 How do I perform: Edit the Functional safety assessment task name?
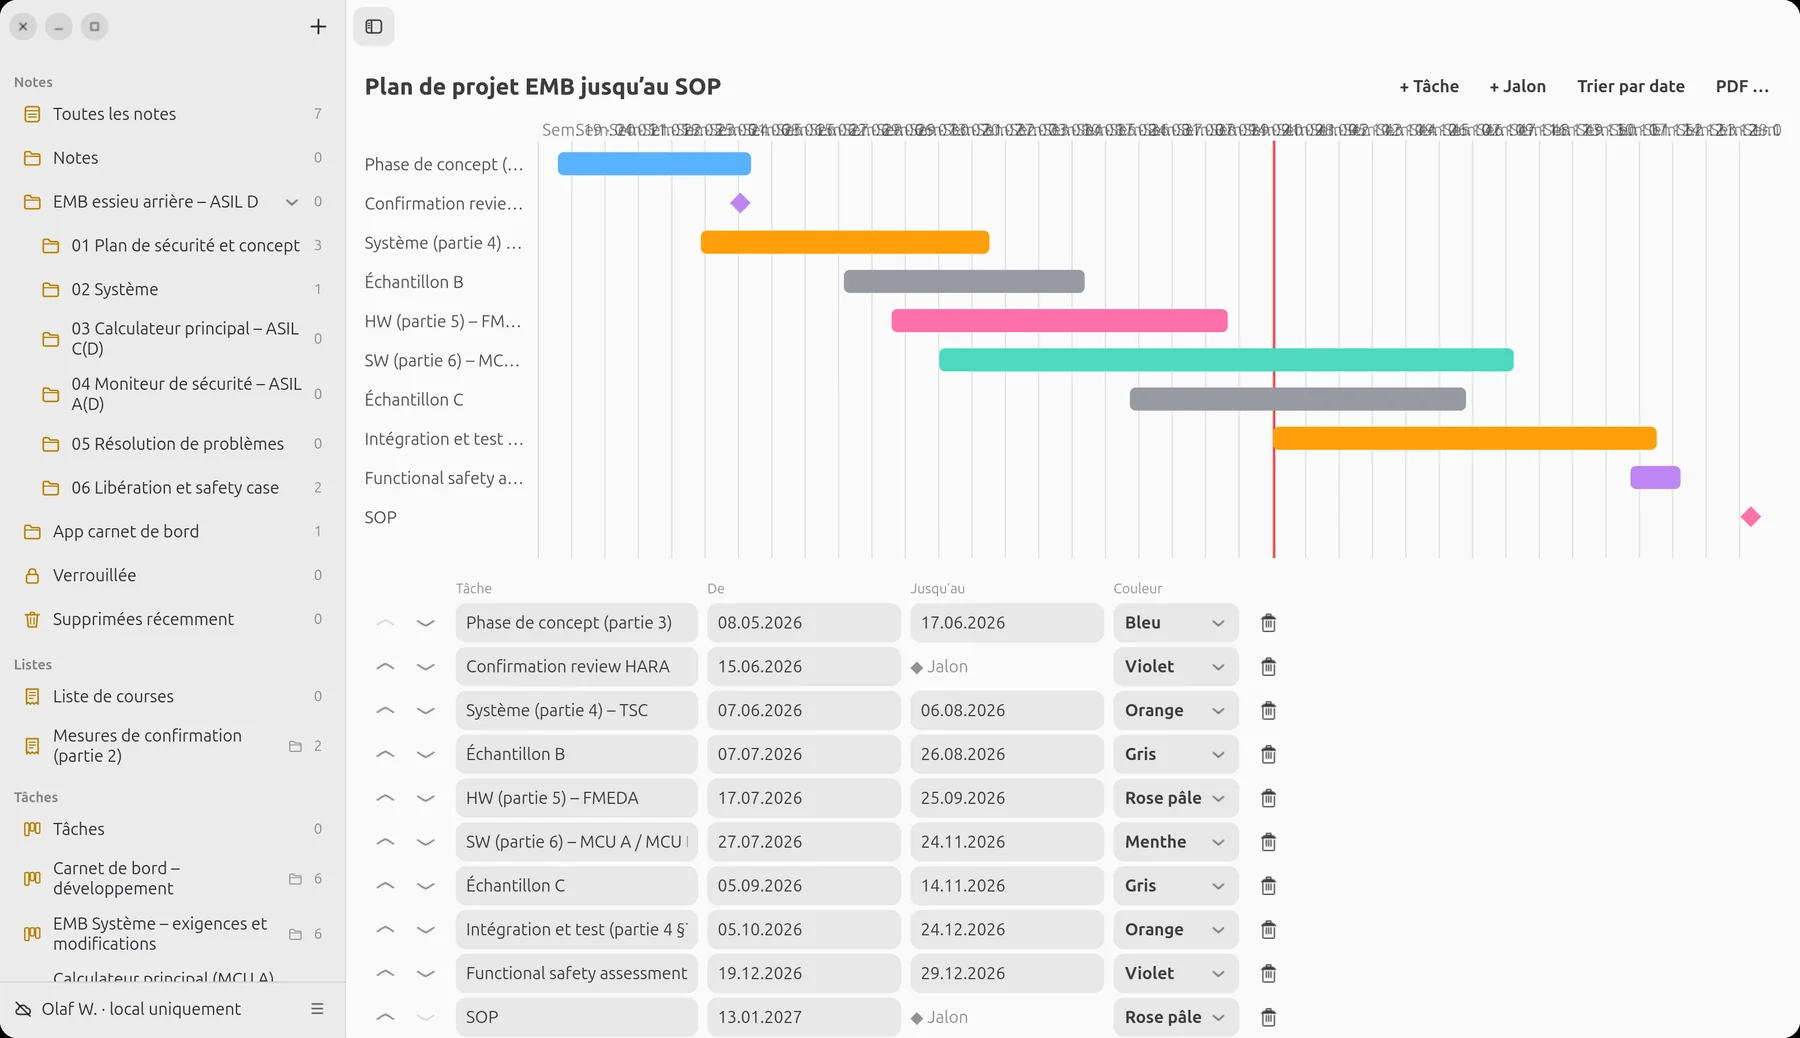tap(576, 973)
